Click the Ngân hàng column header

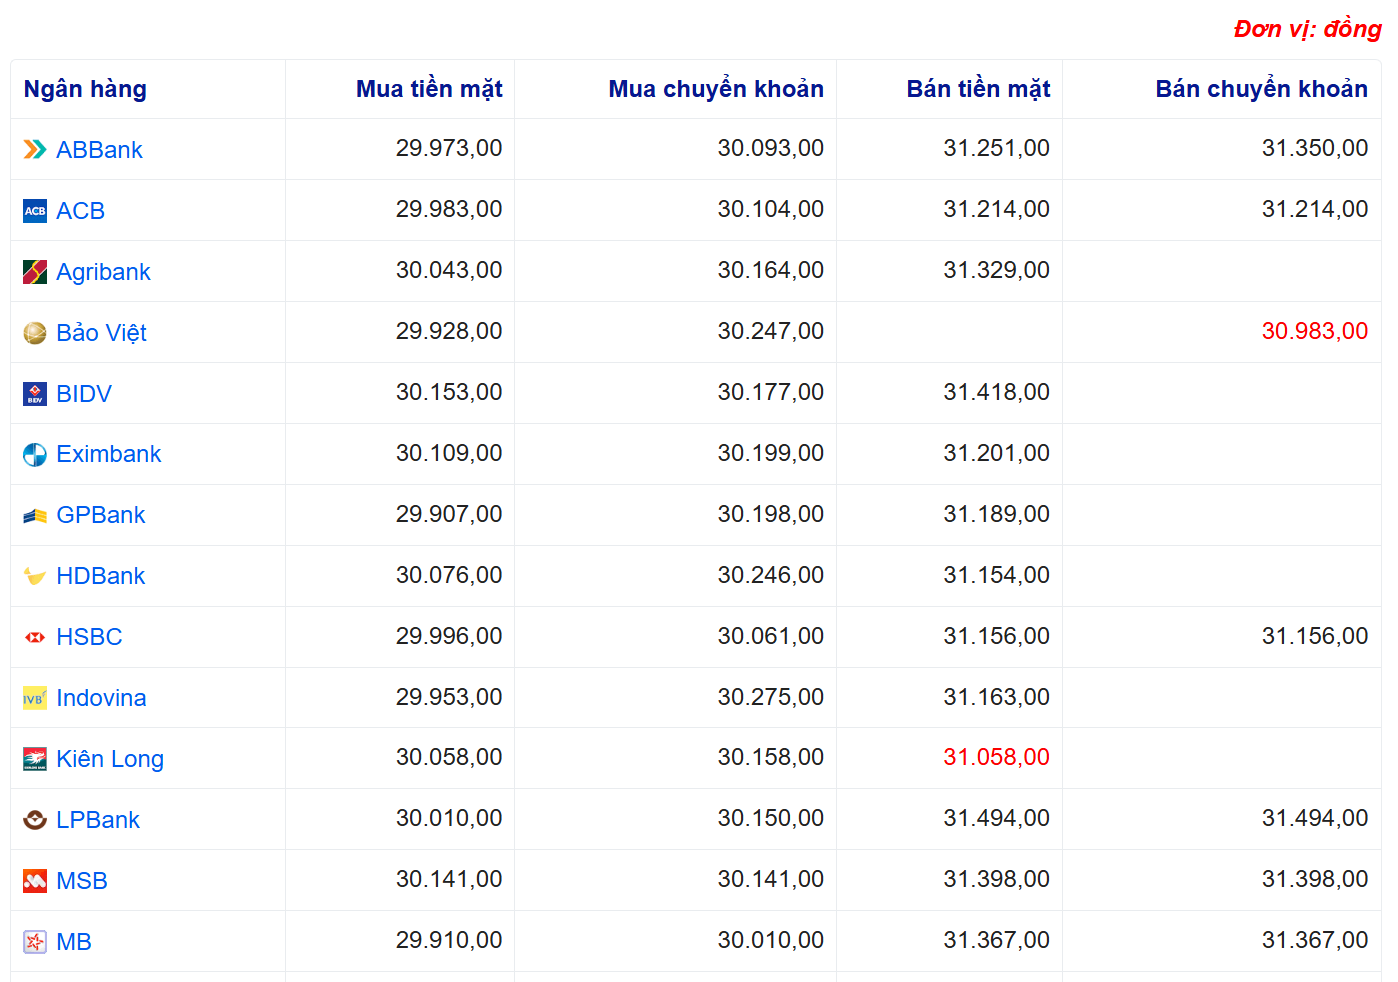[85, 89]
